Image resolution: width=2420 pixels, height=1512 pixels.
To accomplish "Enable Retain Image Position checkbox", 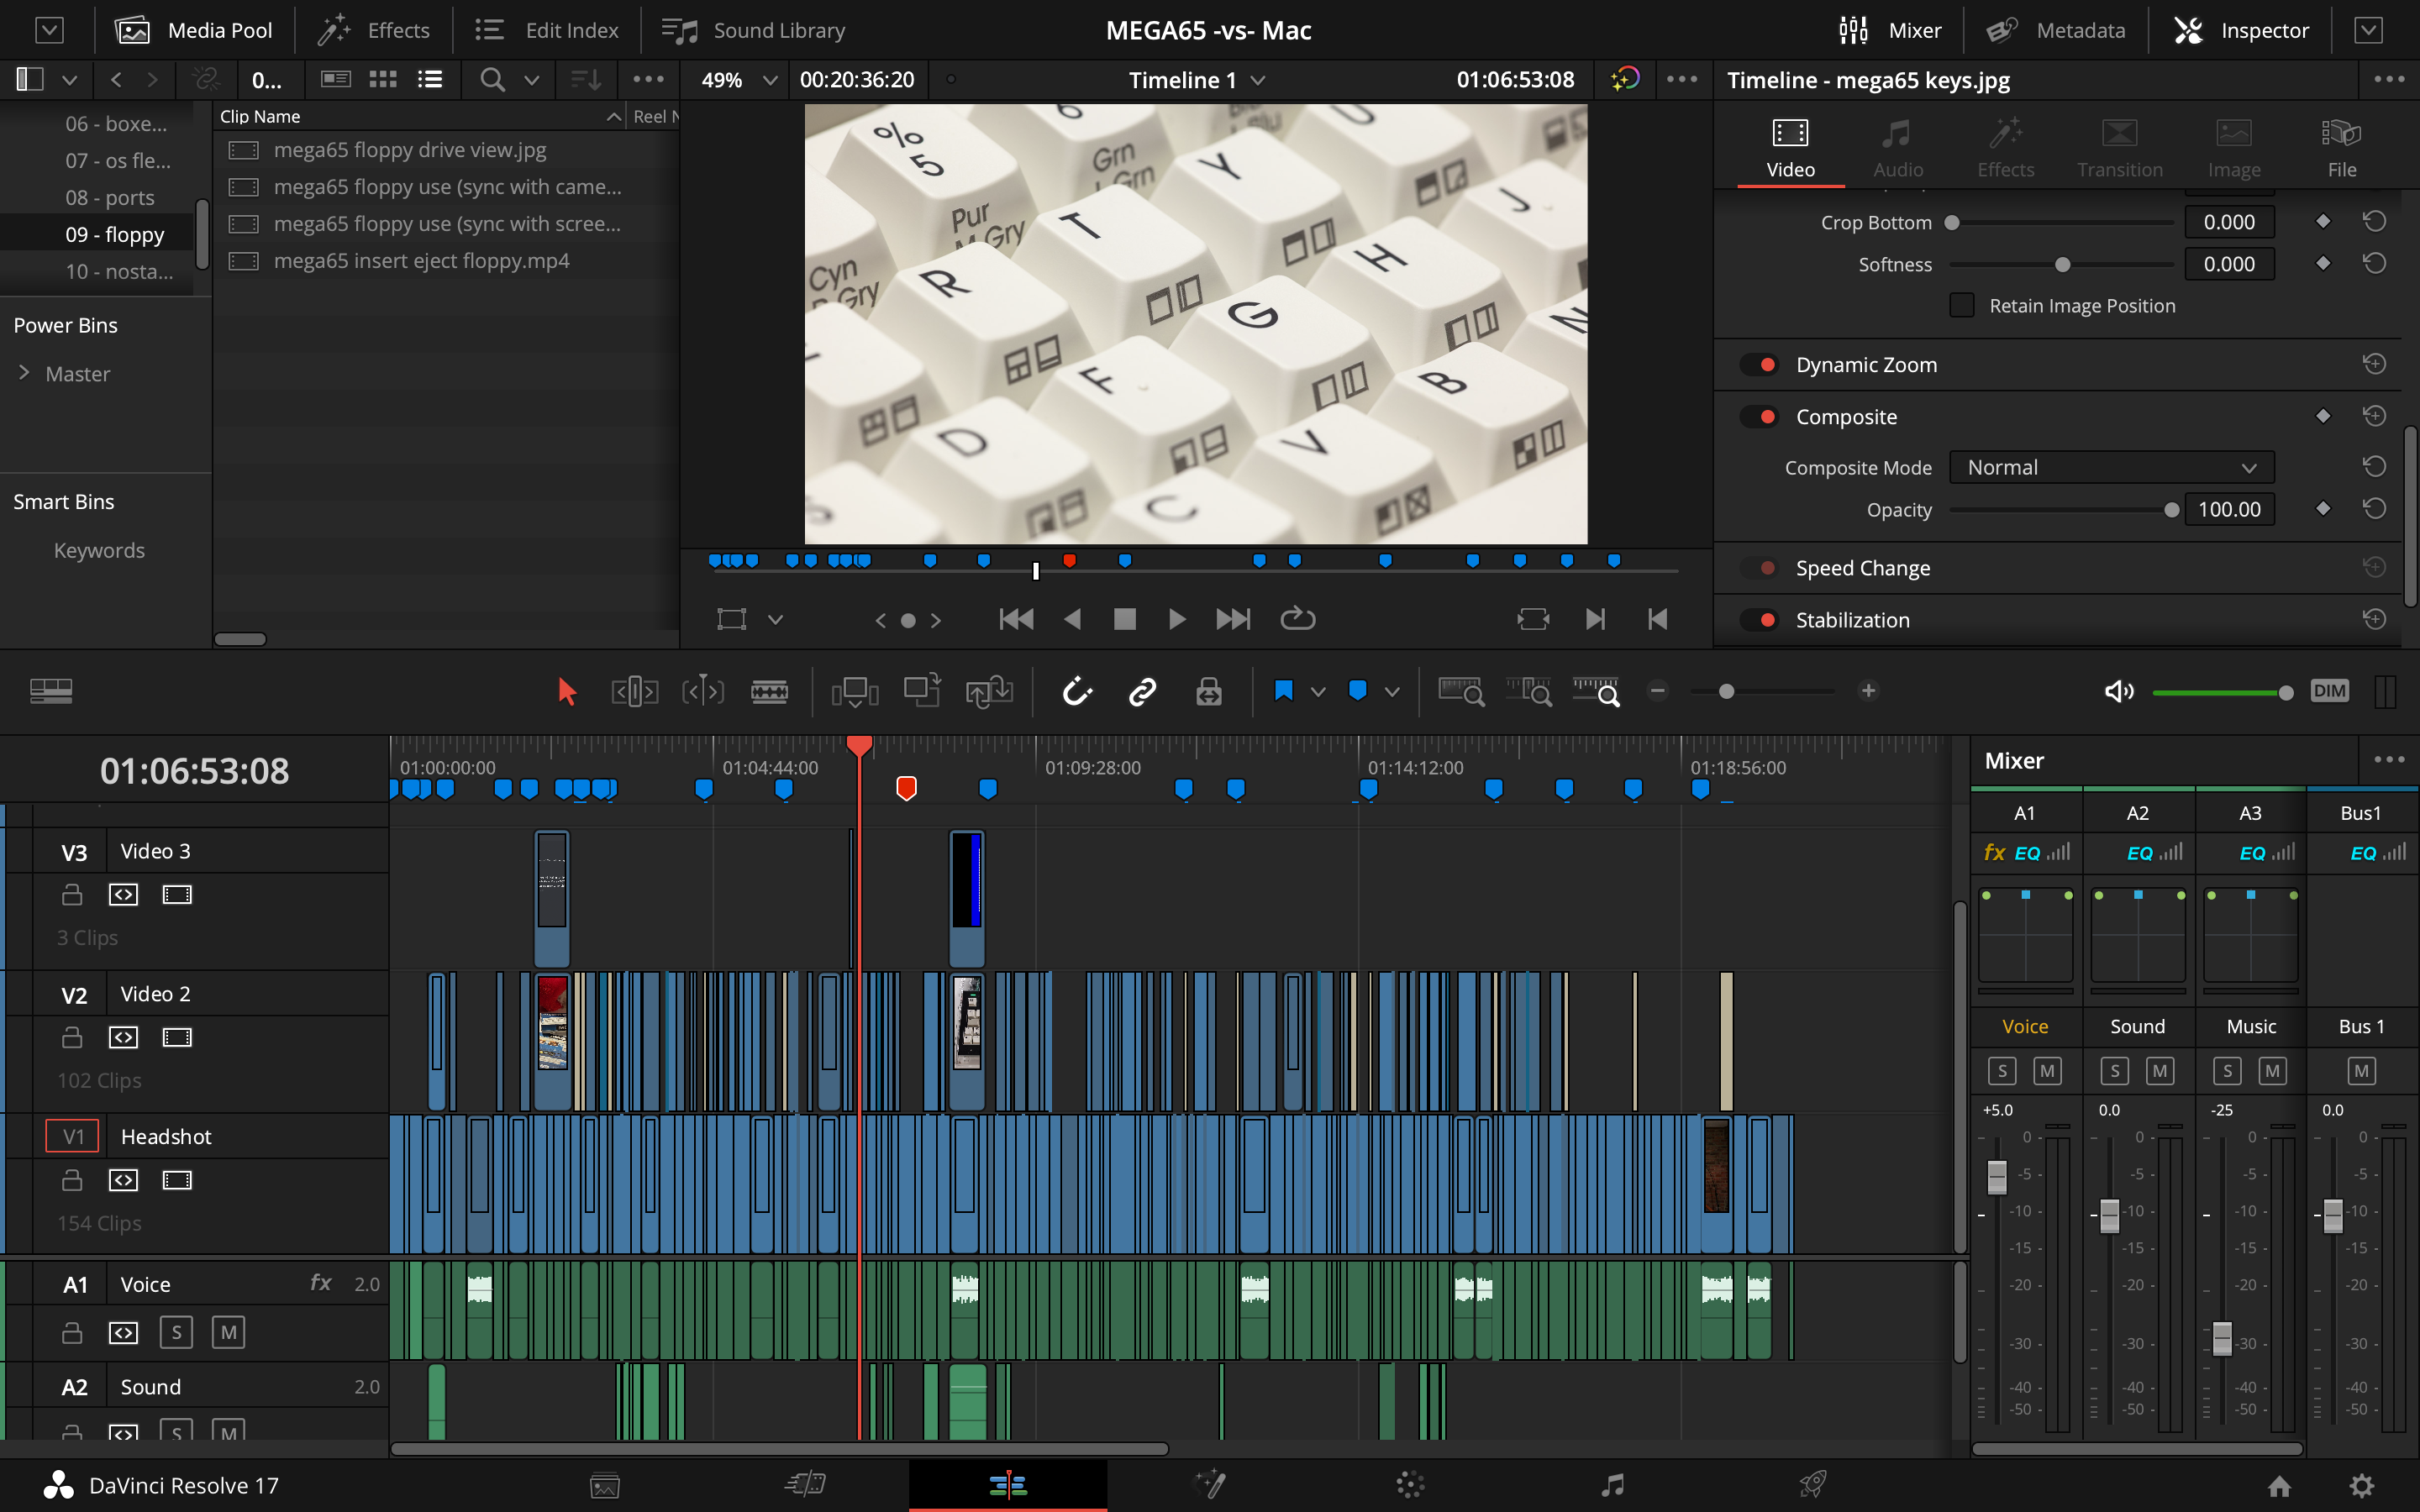I will [1962, 305].
